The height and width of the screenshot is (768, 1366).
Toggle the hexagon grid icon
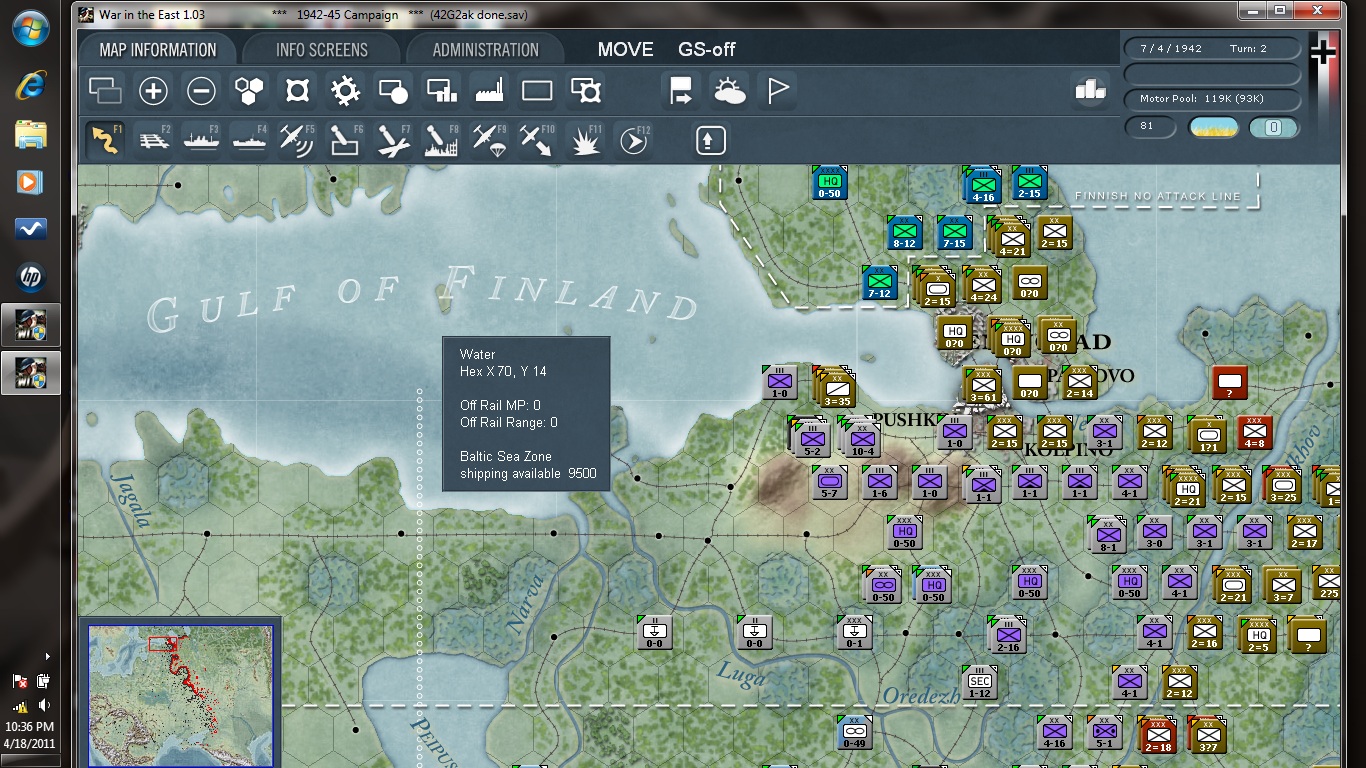coord(249,92)
